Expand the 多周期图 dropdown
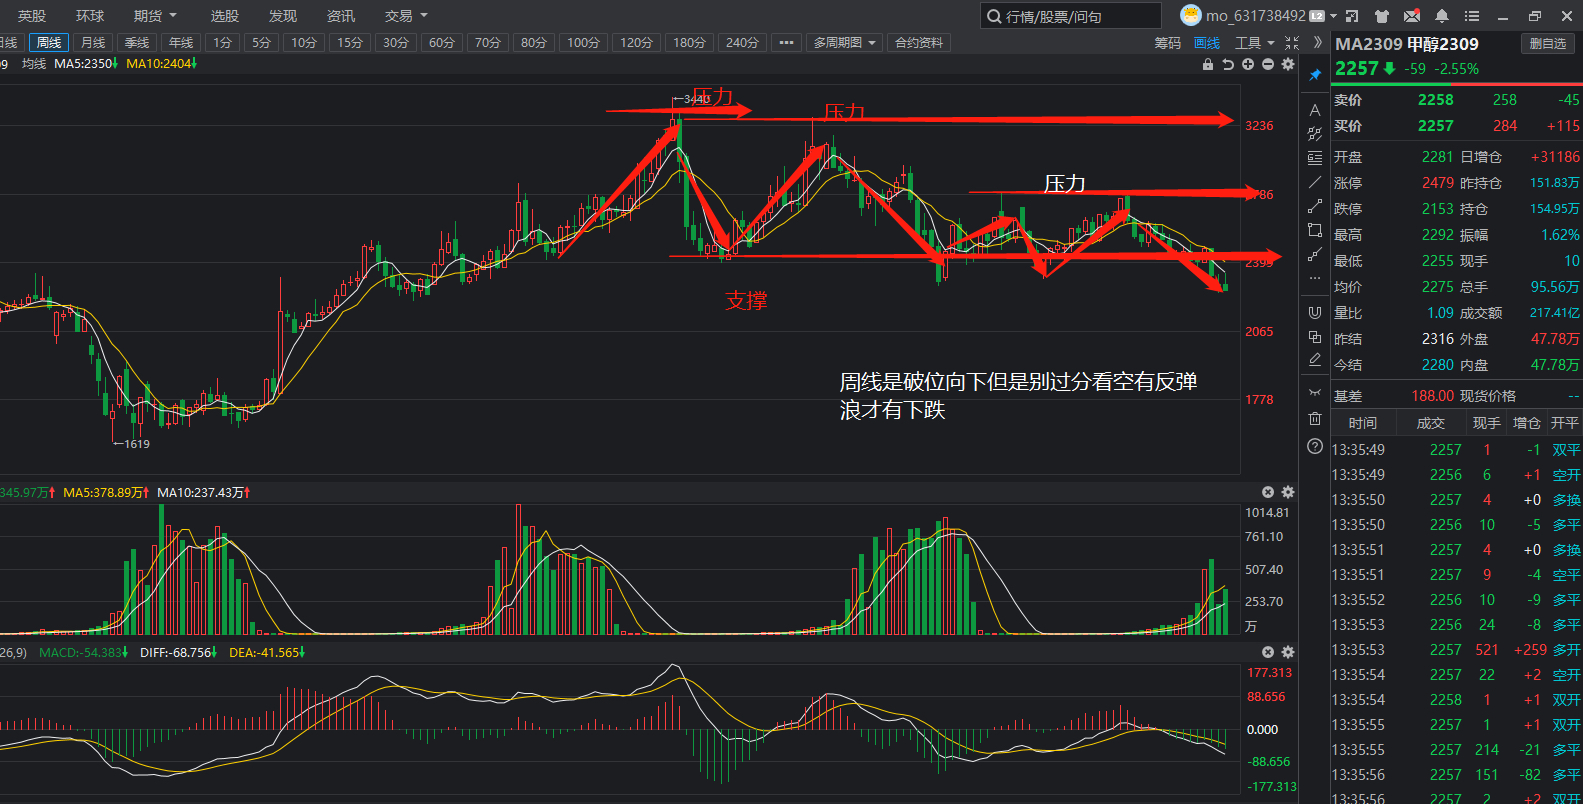The image size is (1583, 804). pyautogui.click(x=845, y=43)
